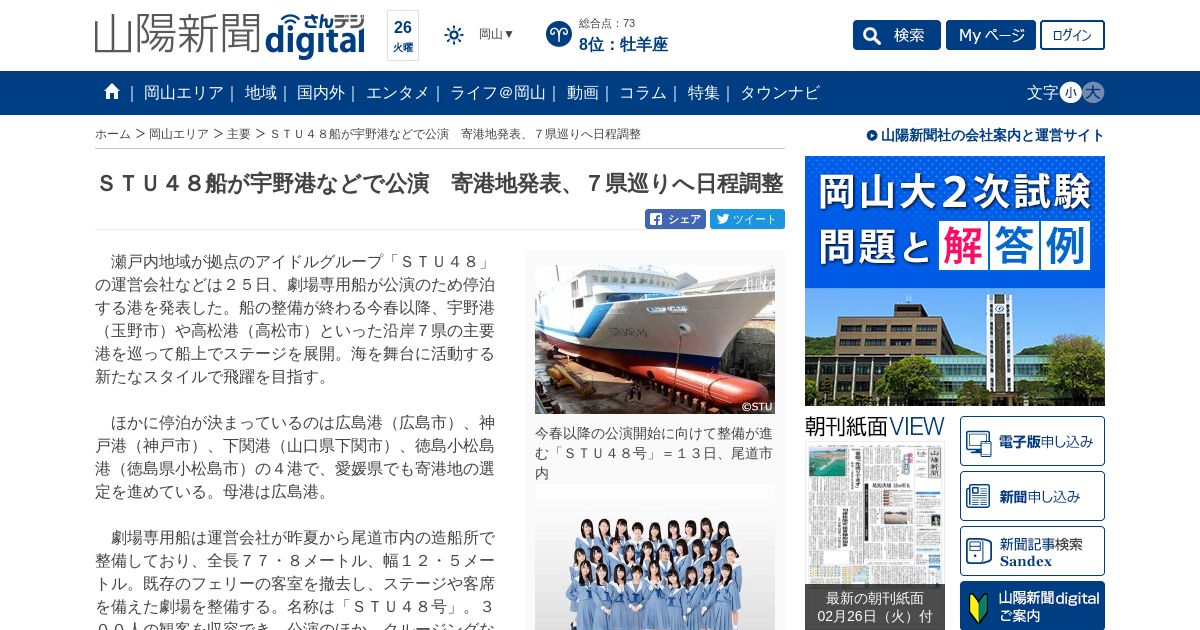Follow the 岡山エリア breadcrumb link
Screen dimensions: 1200x630
point(179,134)
